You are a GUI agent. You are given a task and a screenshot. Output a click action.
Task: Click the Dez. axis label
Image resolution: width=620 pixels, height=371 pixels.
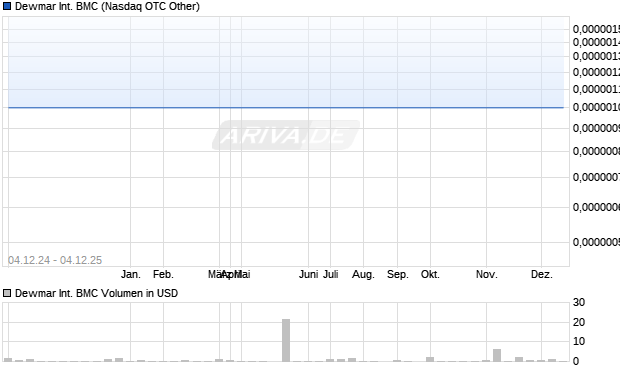point(542,274)
